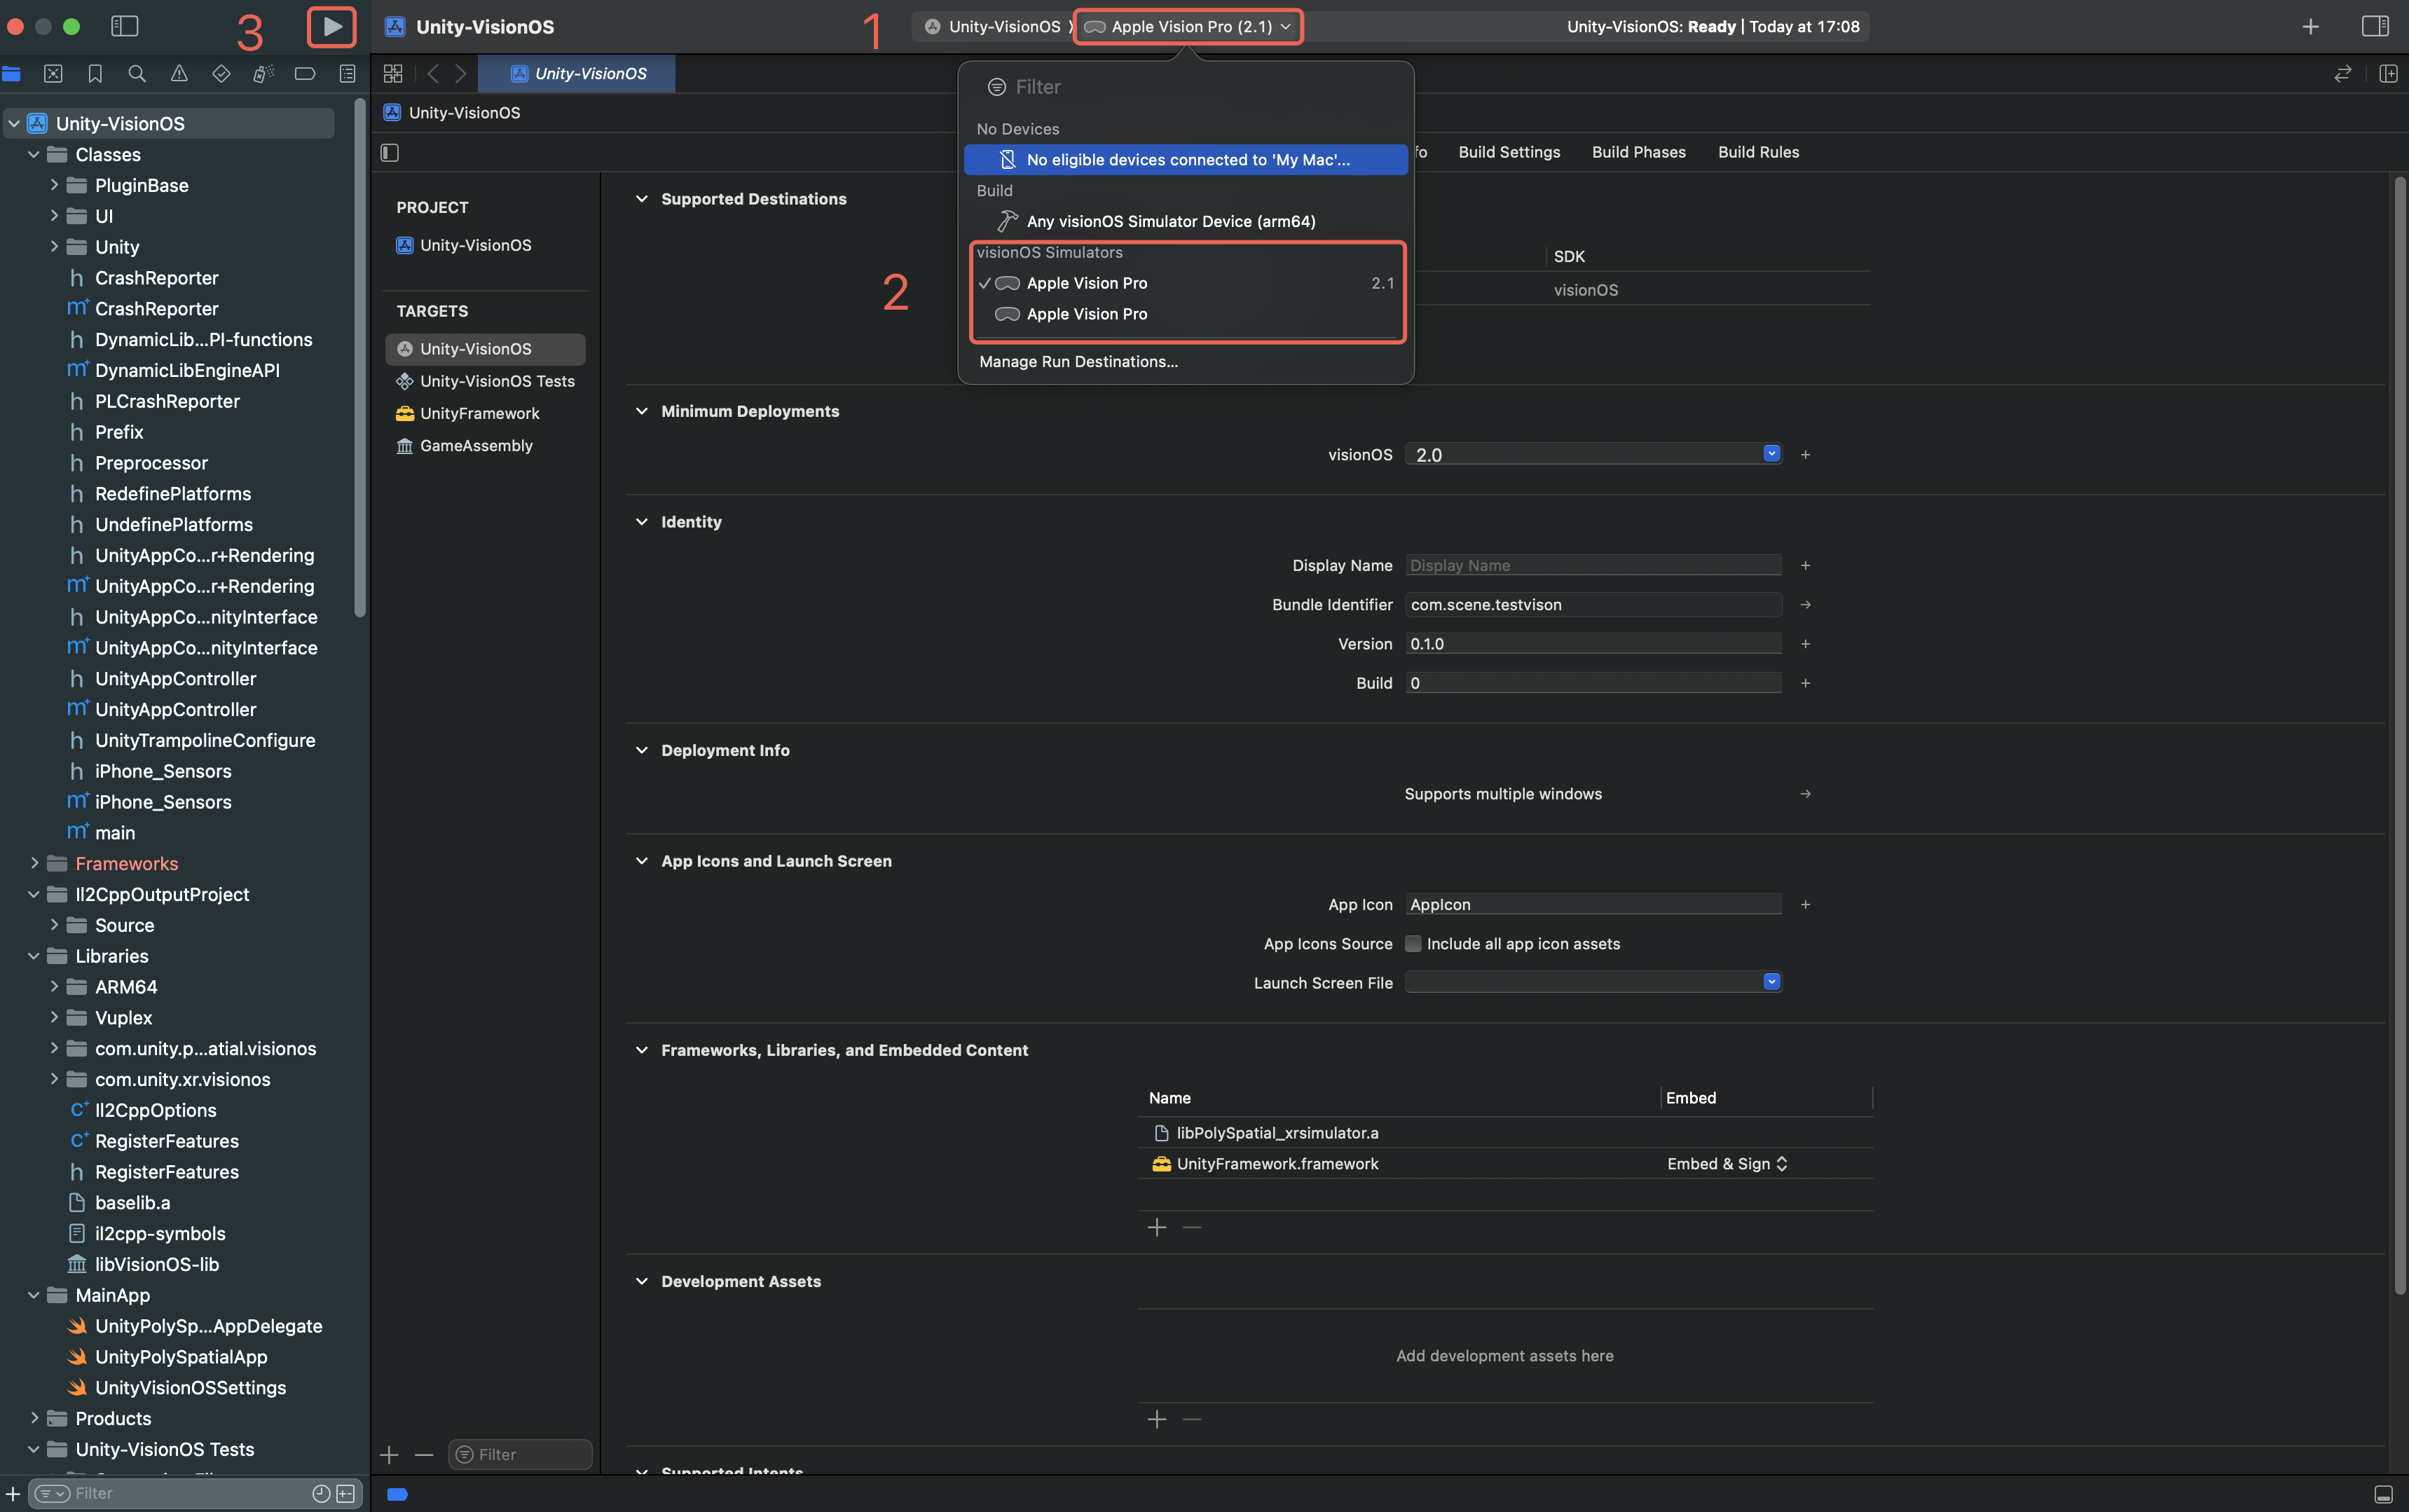Viewport: 2409px width, 1512px height.
Task: Add editor split on right
Action: click(x=2388, y=73)
